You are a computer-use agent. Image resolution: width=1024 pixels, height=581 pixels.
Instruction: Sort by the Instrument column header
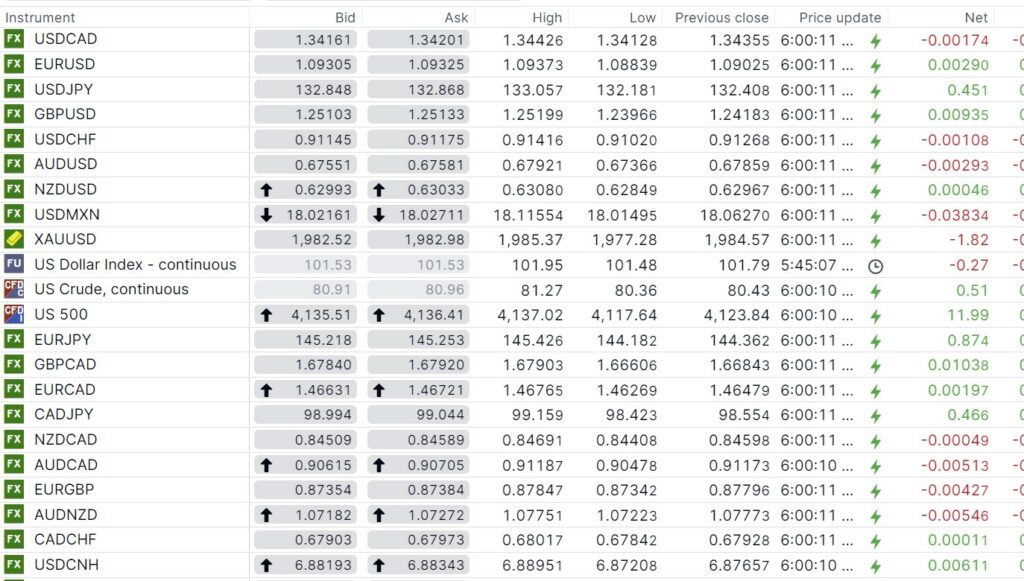[x=40, y=17]
